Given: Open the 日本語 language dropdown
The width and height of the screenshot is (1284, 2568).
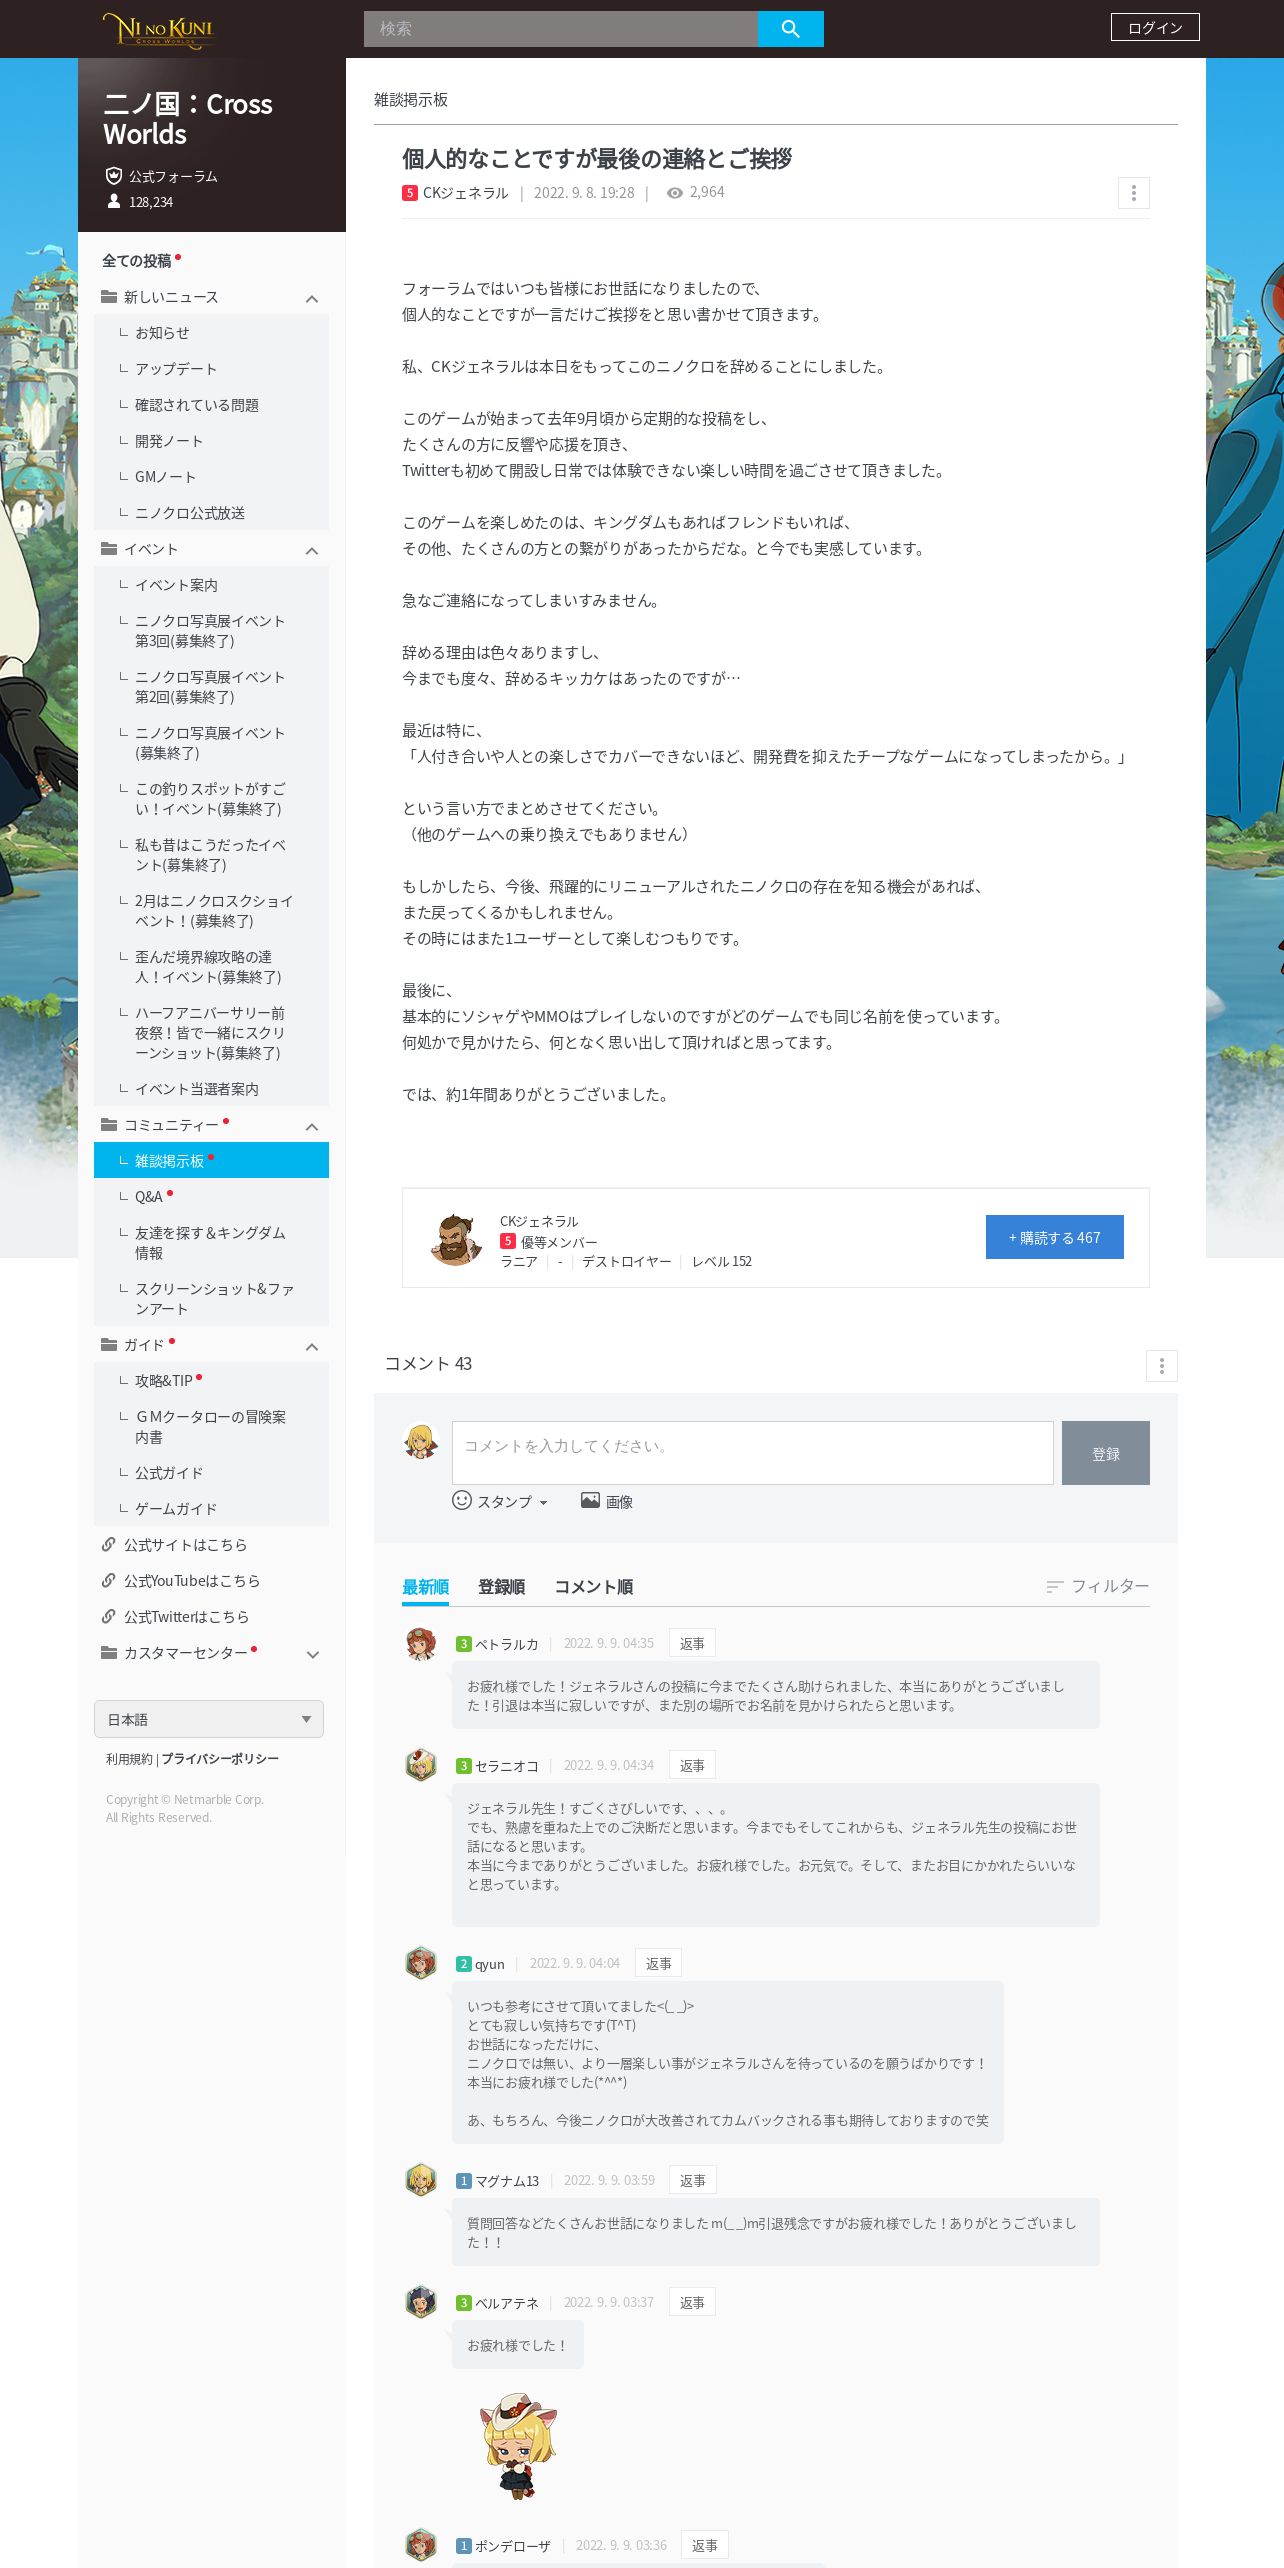Looking at the screenshot, I should pos(209,1719).
